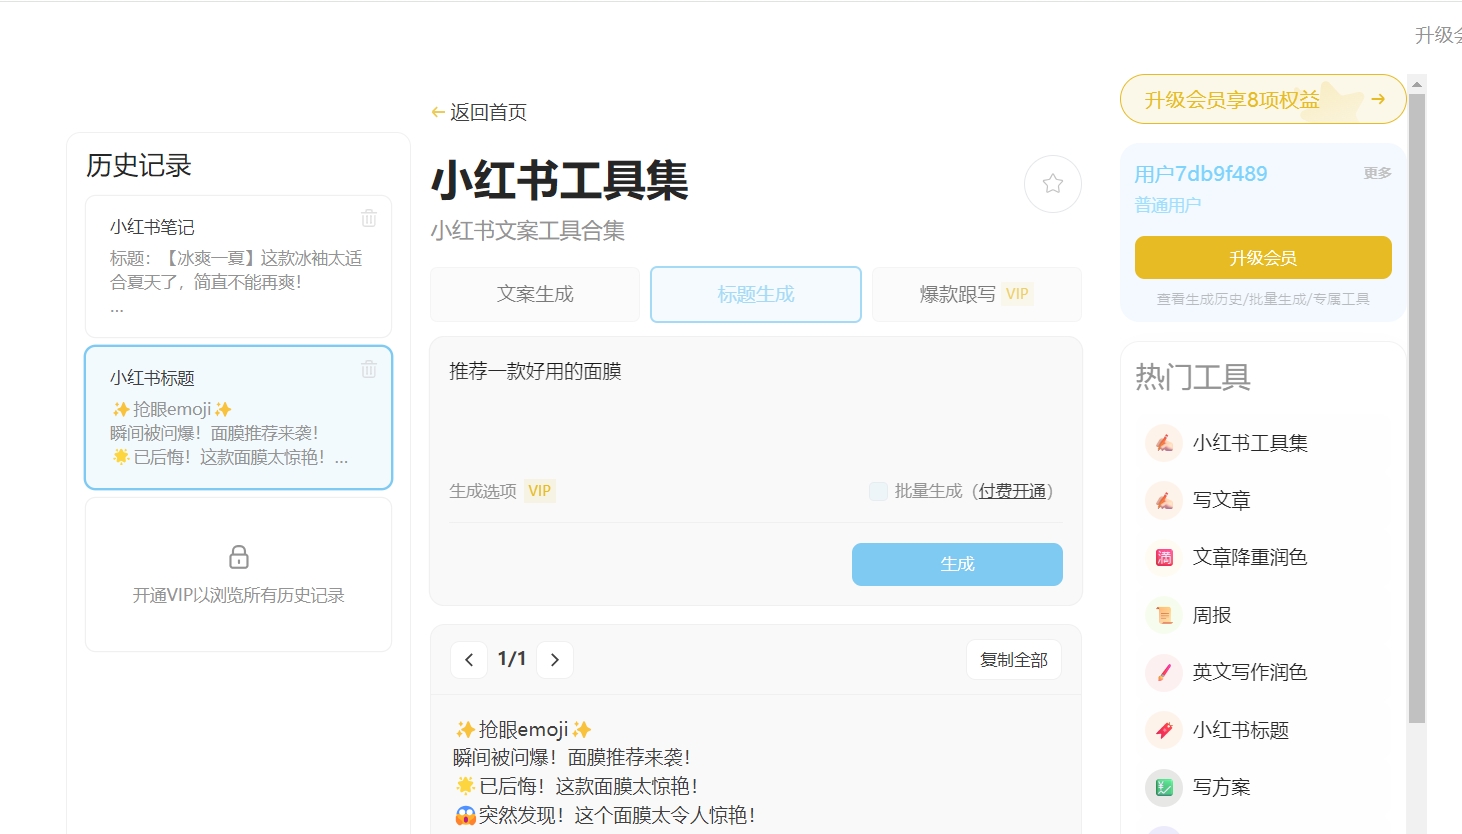
Task: Delete the 小红书笔记 history with trash icon
Action: click(368, 217)
